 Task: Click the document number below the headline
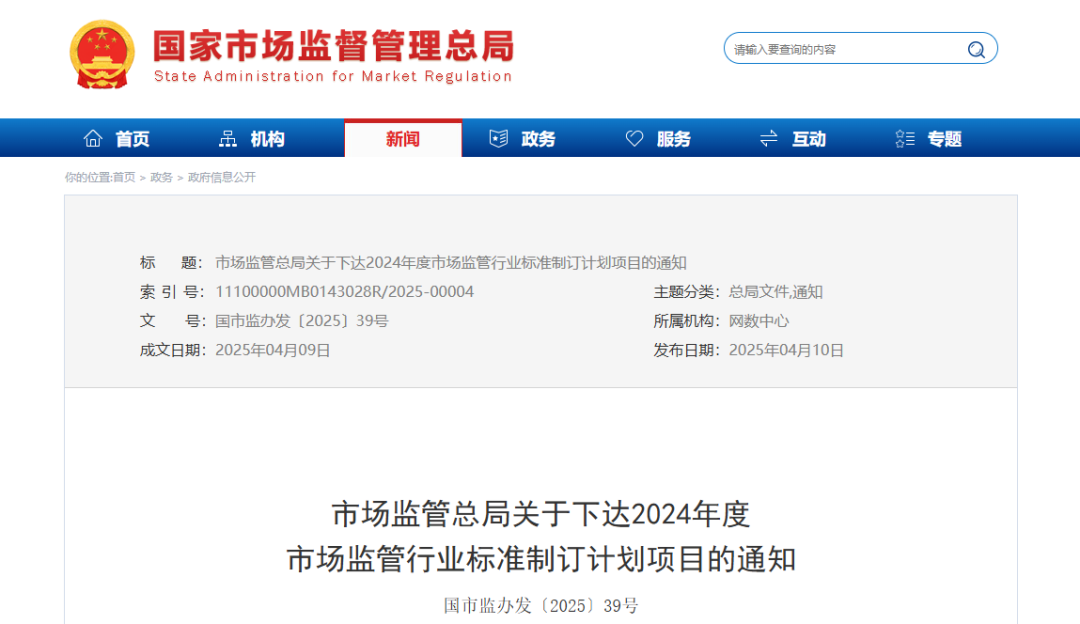pos(541,605)
